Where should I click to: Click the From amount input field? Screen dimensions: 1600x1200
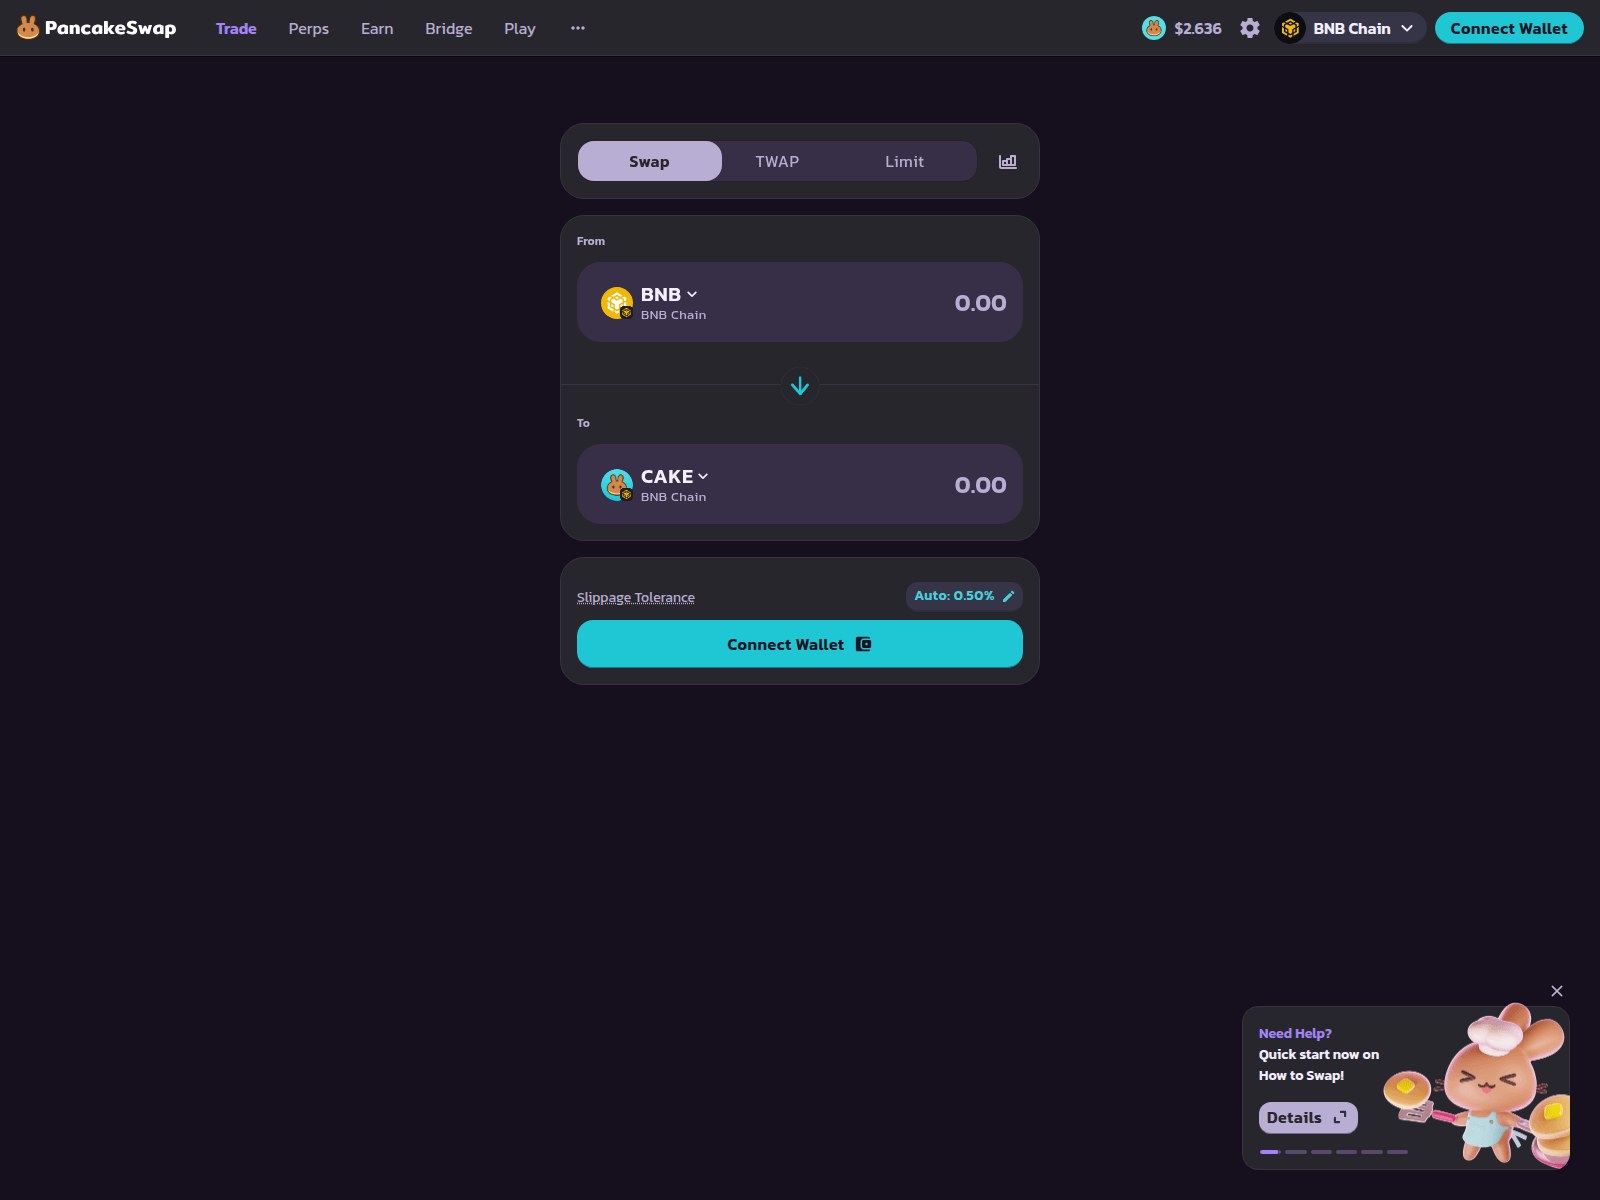(x=980, y=303)
